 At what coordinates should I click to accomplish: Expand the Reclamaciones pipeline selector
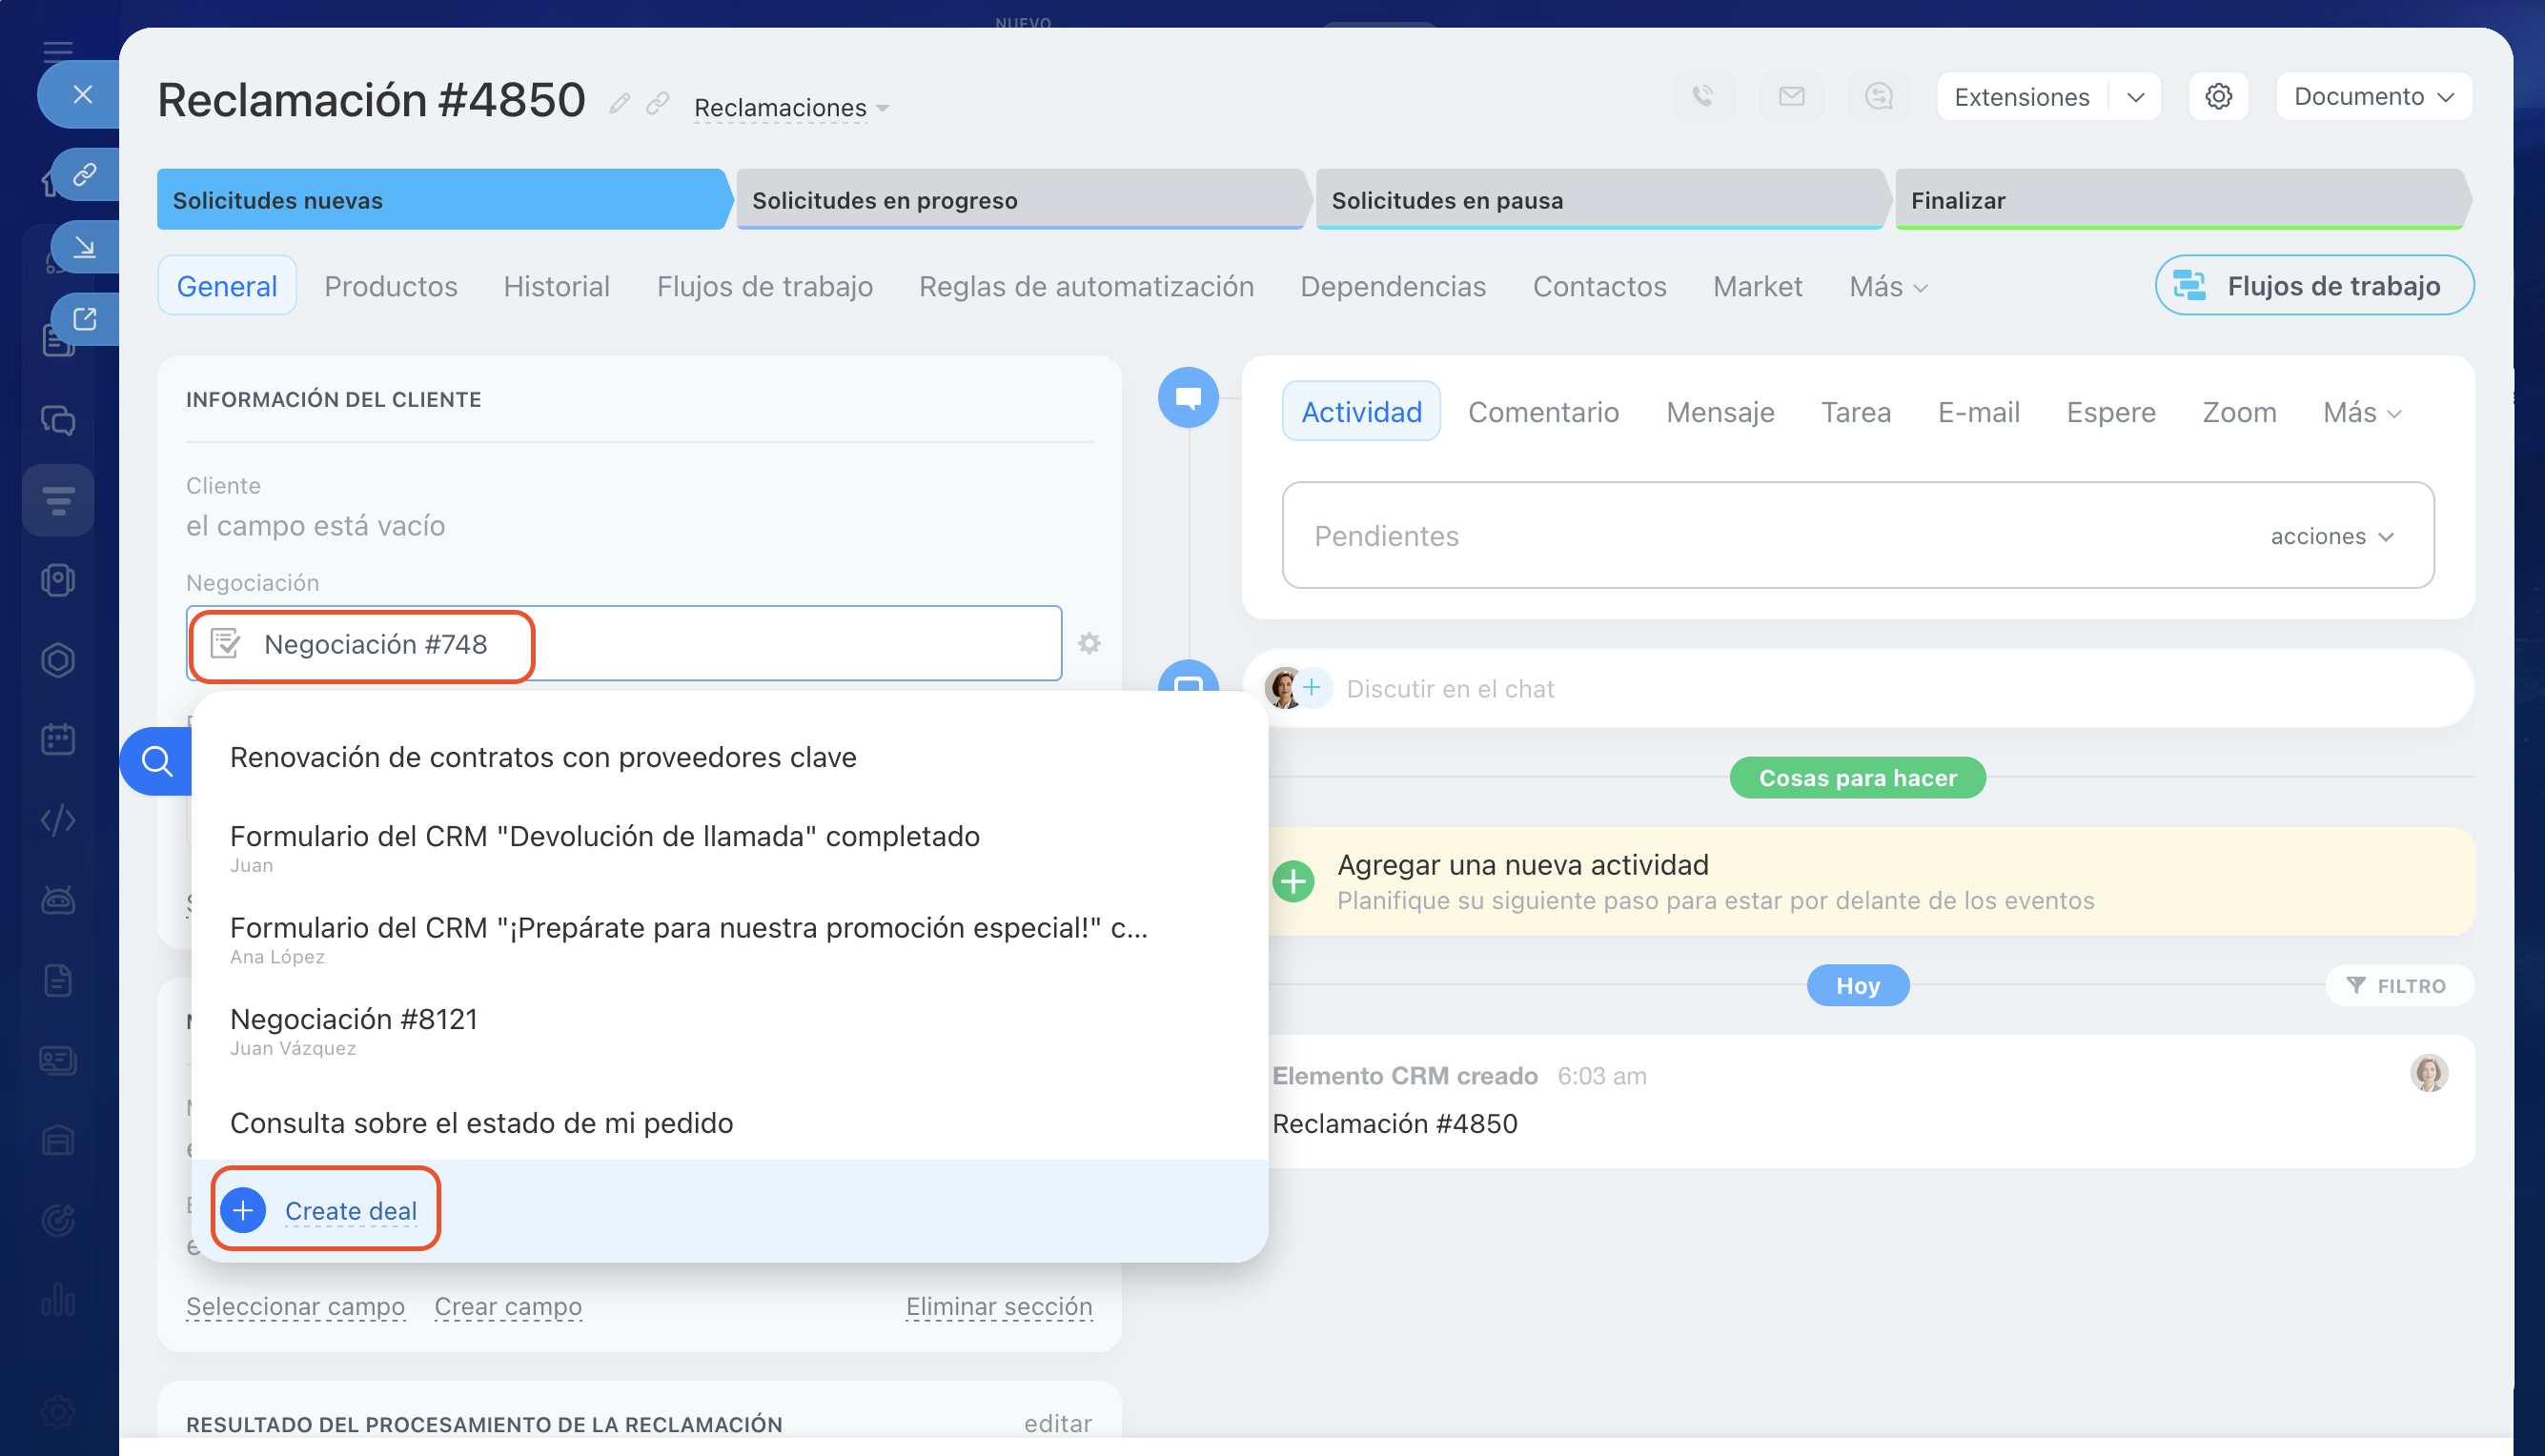pos(791,107)
